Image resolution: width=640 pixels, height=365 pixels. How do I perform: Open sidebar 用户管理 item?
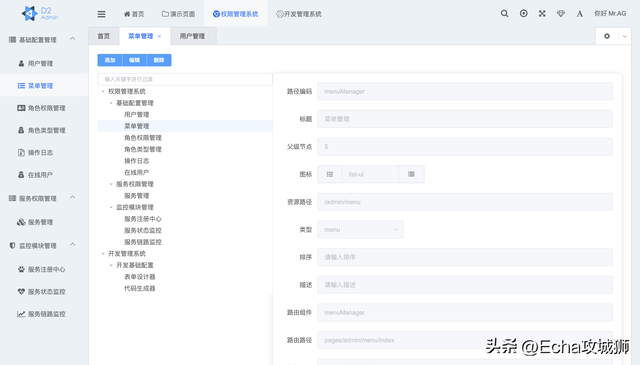(44, 63)
